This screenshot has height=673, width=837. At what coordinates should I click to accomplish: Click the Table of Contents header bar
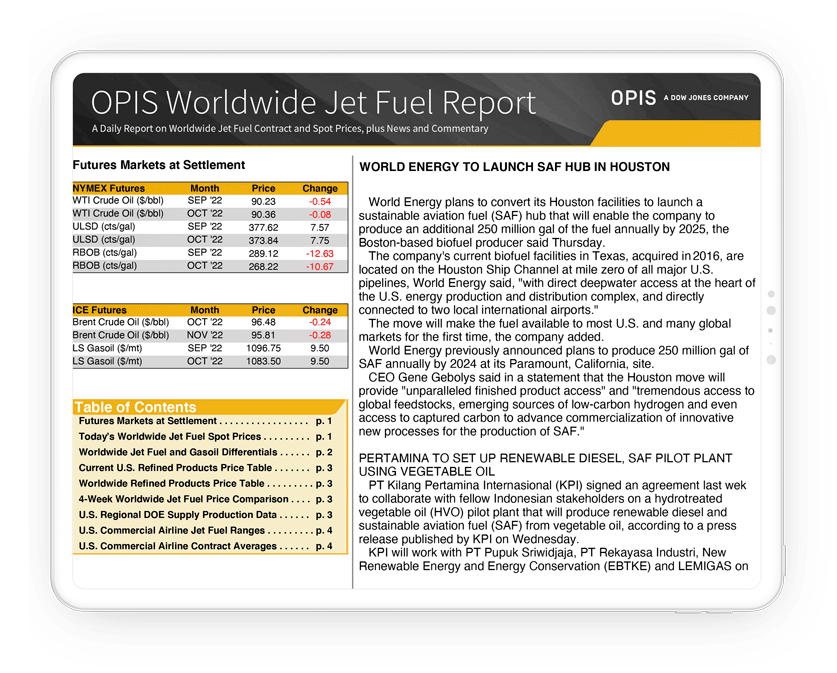pyautogui.click(x=208, y=407)
